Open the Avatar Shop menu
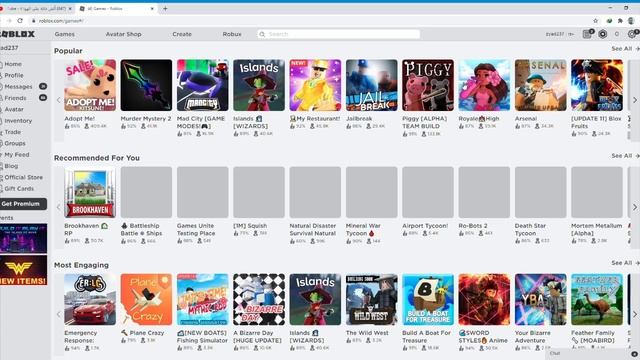Viewport: 640px width, 360px height. point(123,34)
